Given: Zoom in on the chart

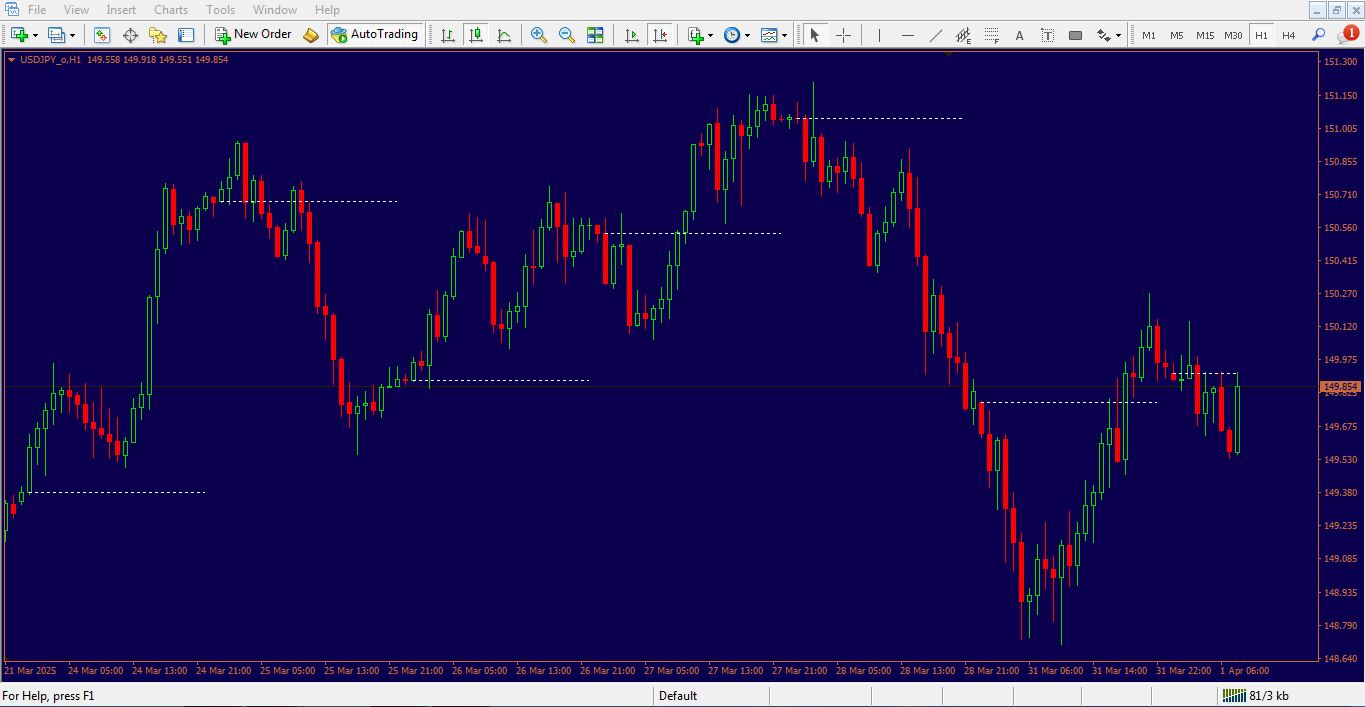Looking at the screenshot, I should pos(539,35).
